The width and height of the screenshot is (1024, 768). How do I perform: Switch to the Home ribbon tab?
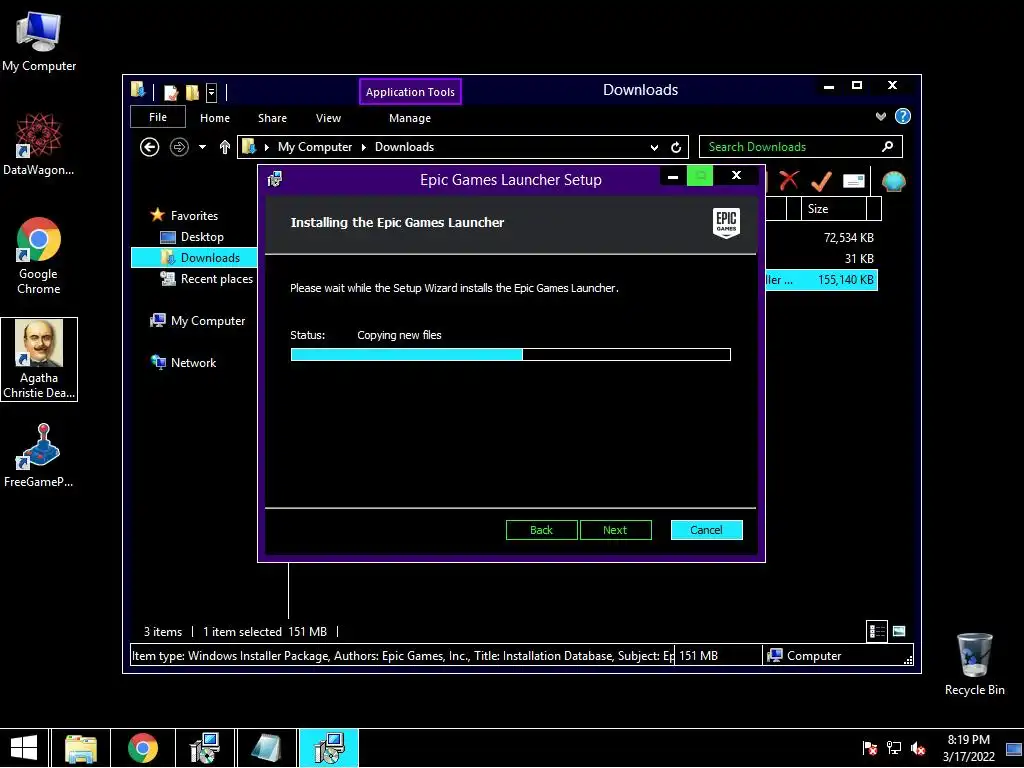215,118
